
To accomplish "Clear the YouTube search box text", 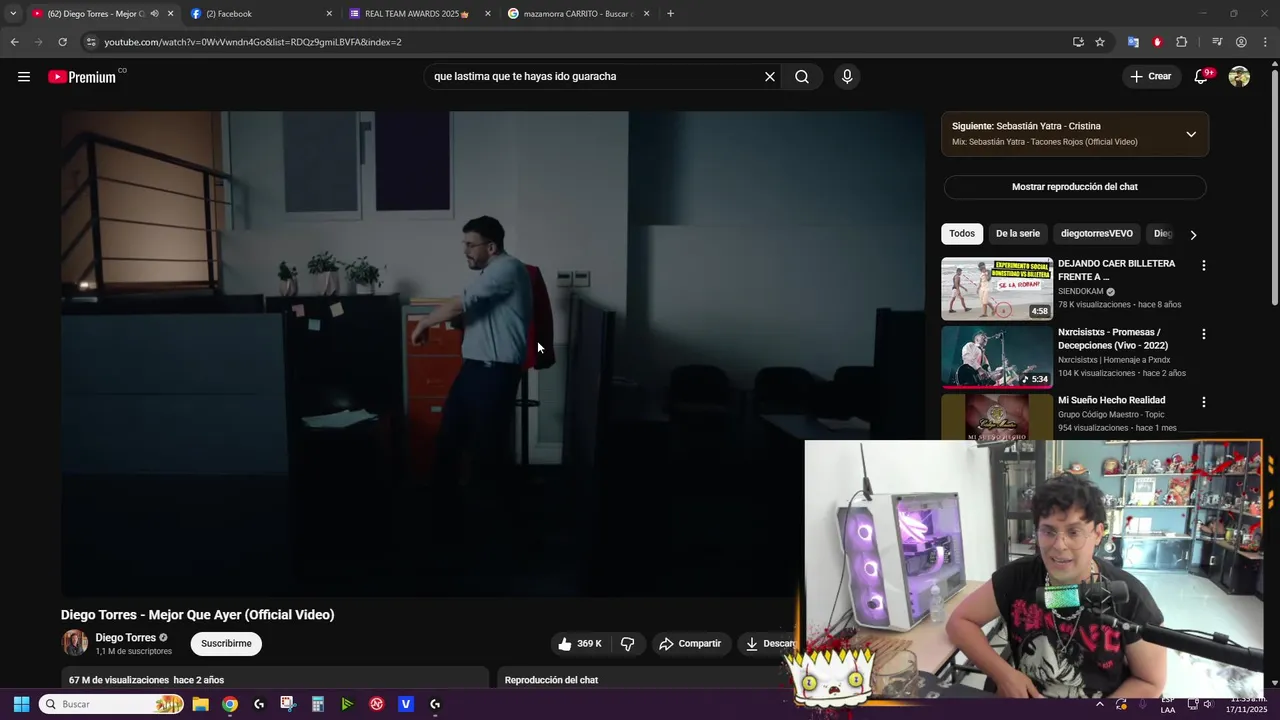I will coord(770,77).
